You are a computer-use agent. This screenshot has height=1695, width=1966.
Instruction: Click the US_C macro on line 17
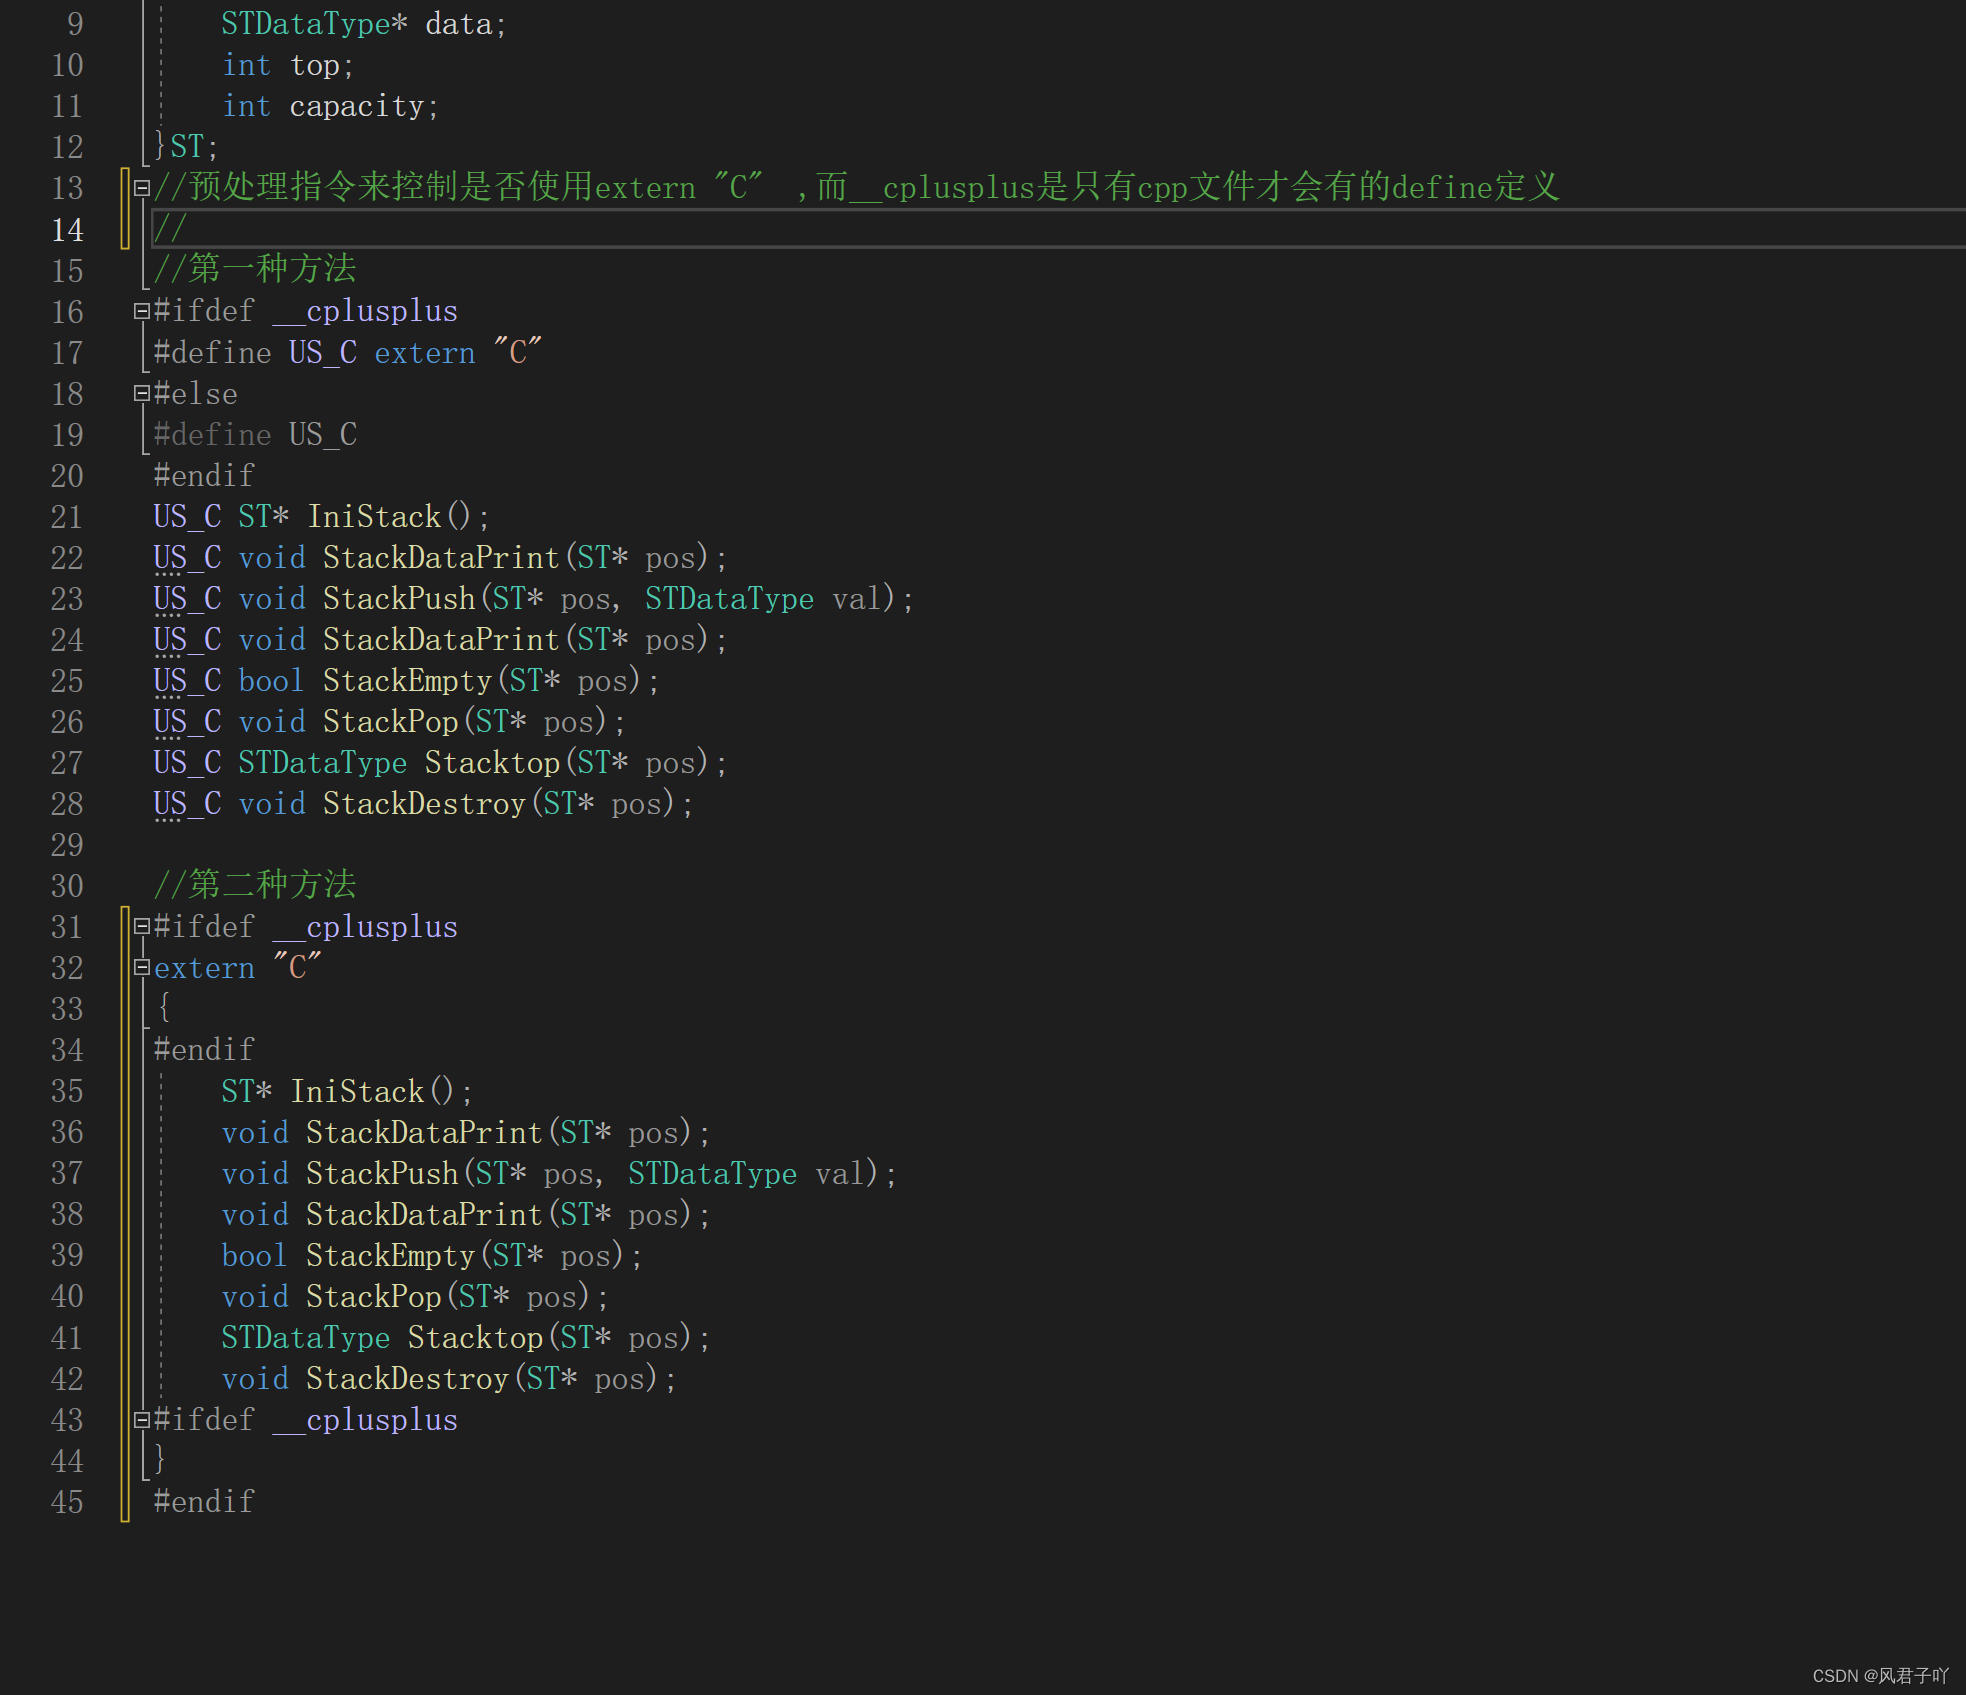point(322,353)
